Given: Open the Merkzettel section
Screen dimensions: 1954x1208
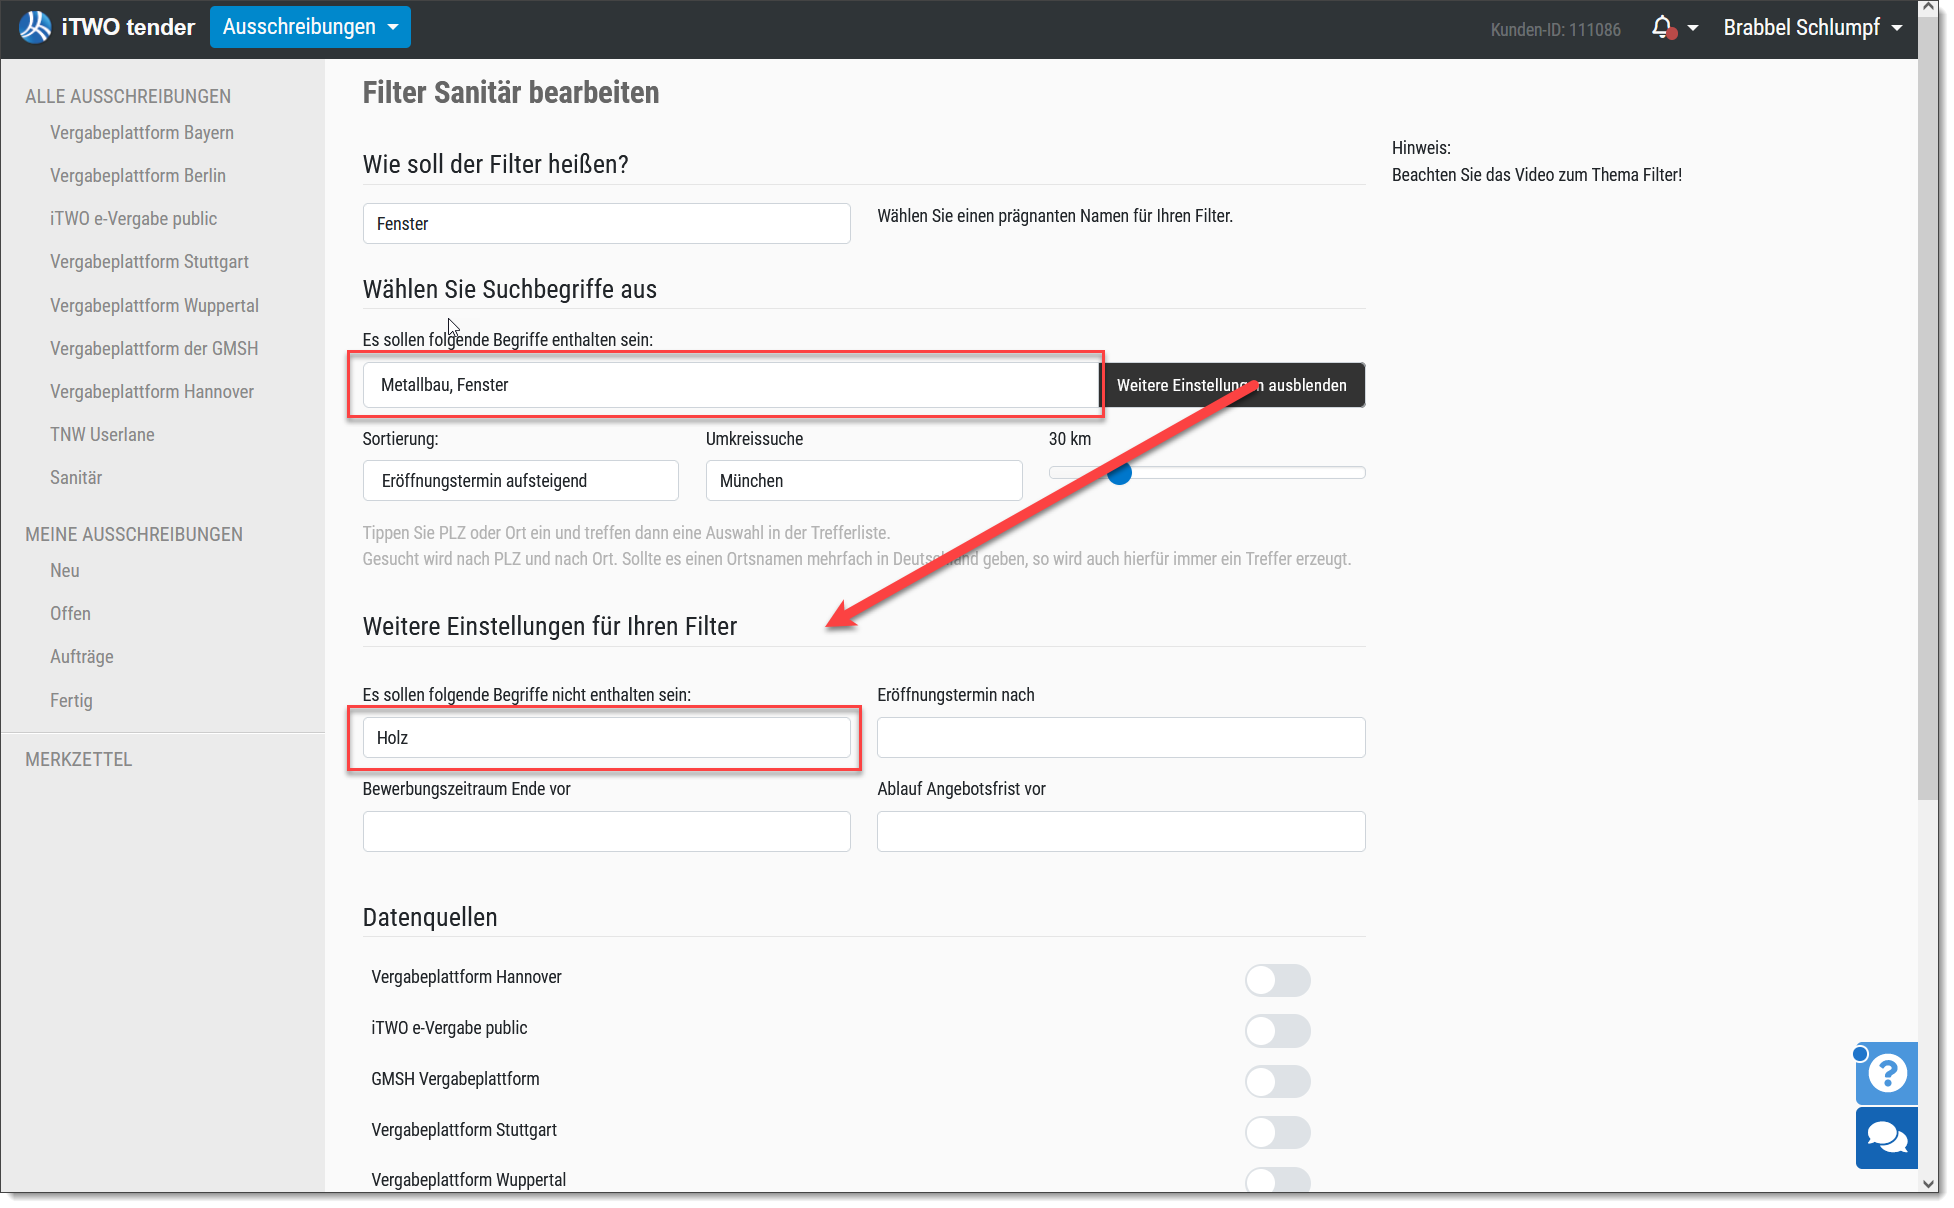Looking at the screenshot, I should tap(79, 760).
